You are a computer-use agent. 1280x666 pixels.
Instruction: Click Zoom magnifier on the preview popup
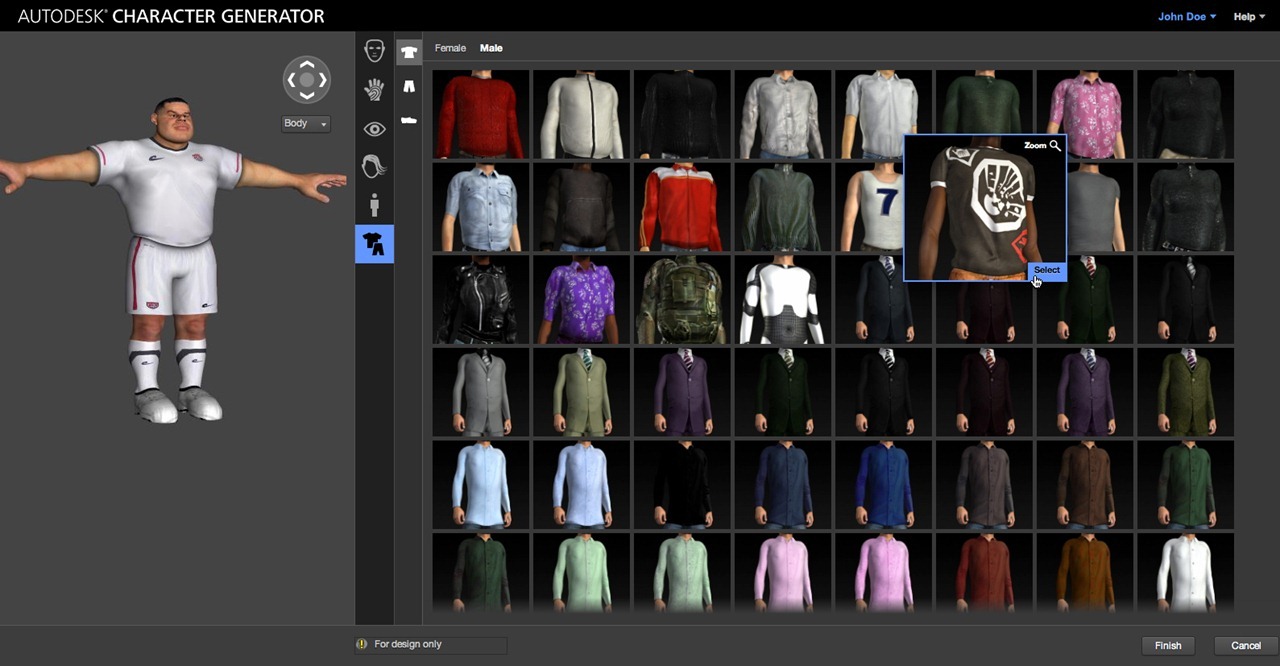click(x=1042, y=146)
